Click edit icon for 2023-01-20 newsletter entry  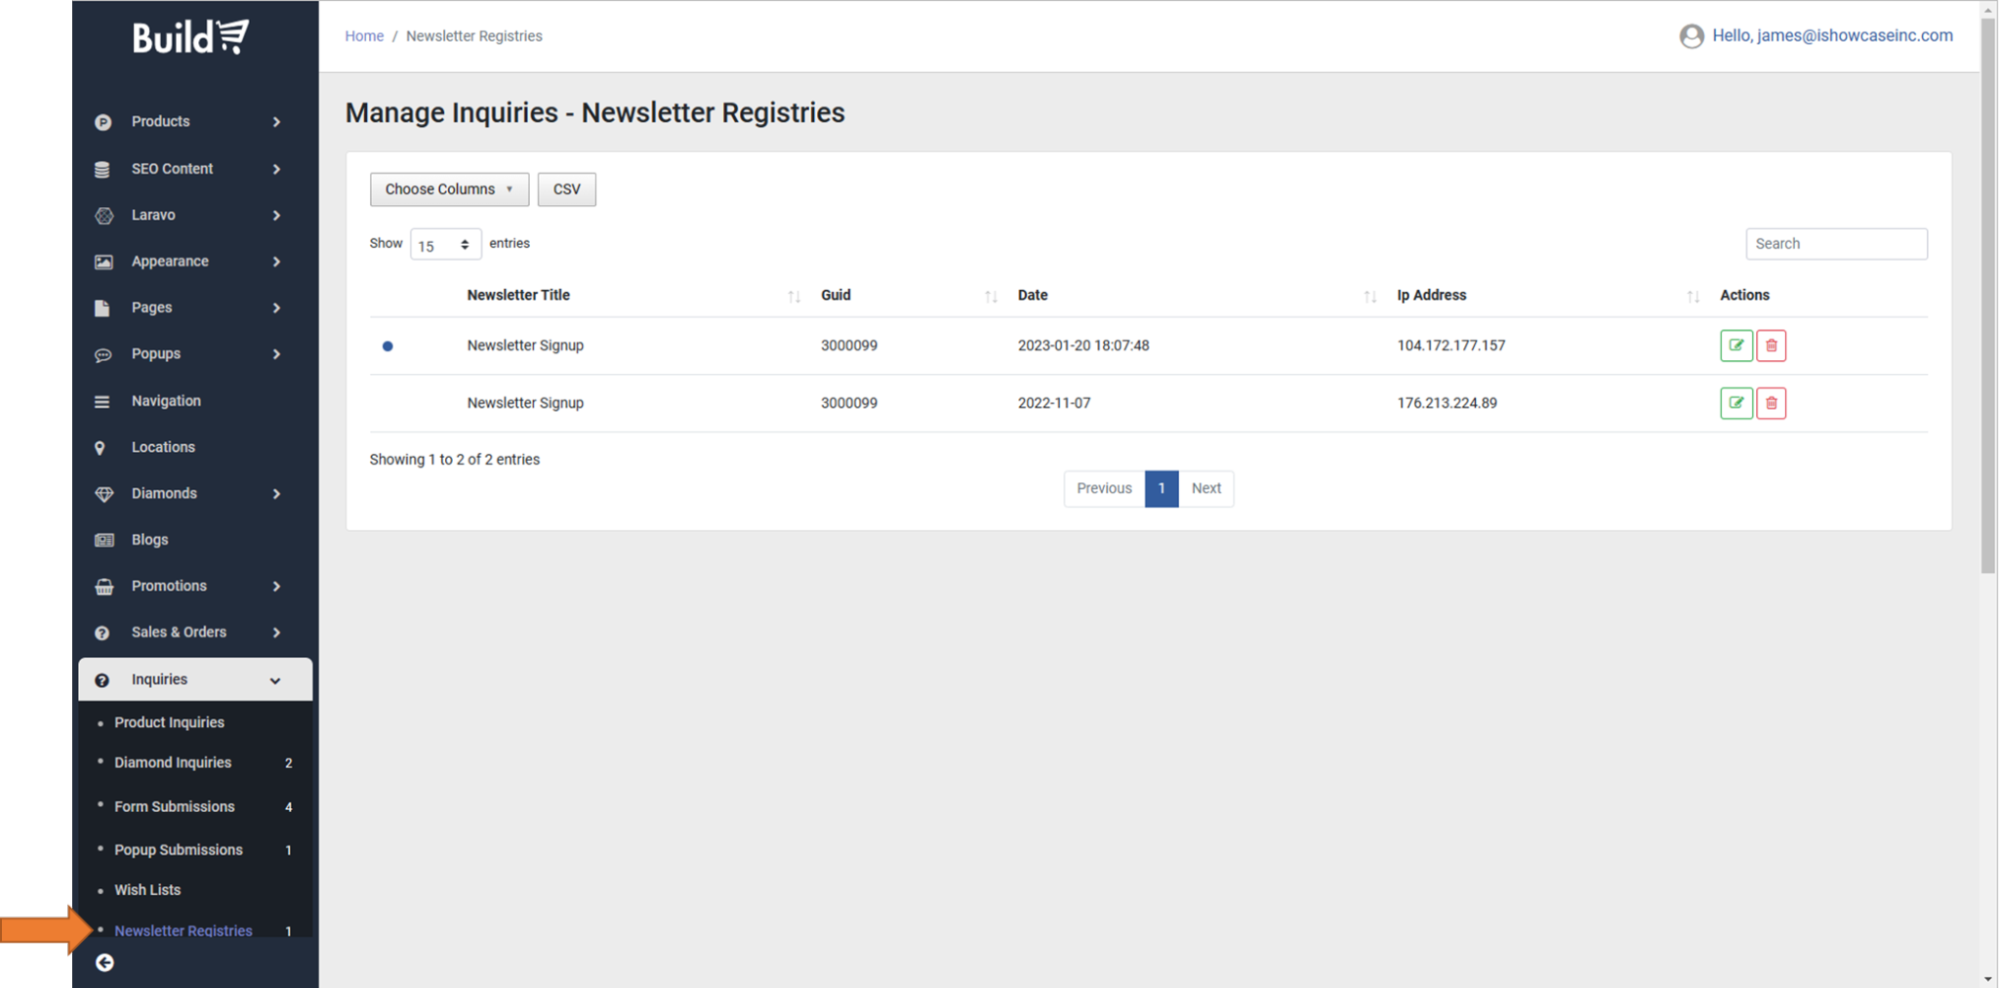pyautogui.click(x=1736, y=345)
